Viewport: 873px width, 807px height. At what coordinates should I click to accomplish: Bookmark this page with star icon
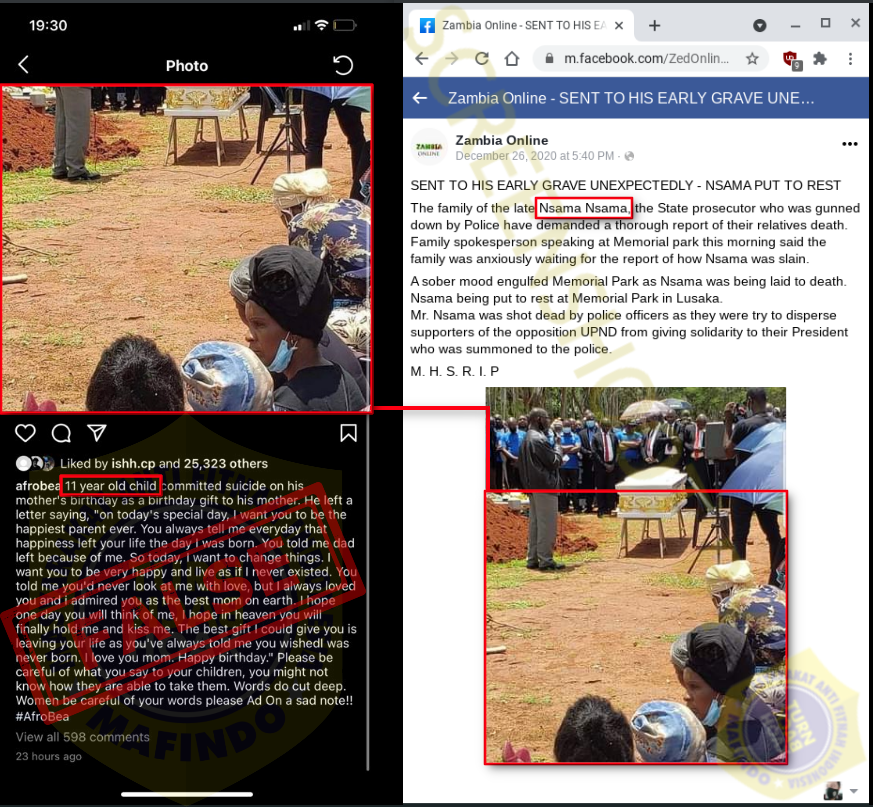coord(752,58)
